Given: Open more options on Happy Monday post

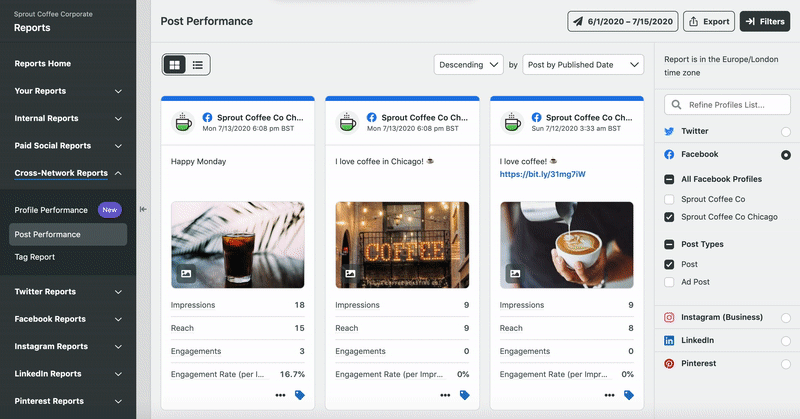Looking at the screenshot, I should coord(280,395).
